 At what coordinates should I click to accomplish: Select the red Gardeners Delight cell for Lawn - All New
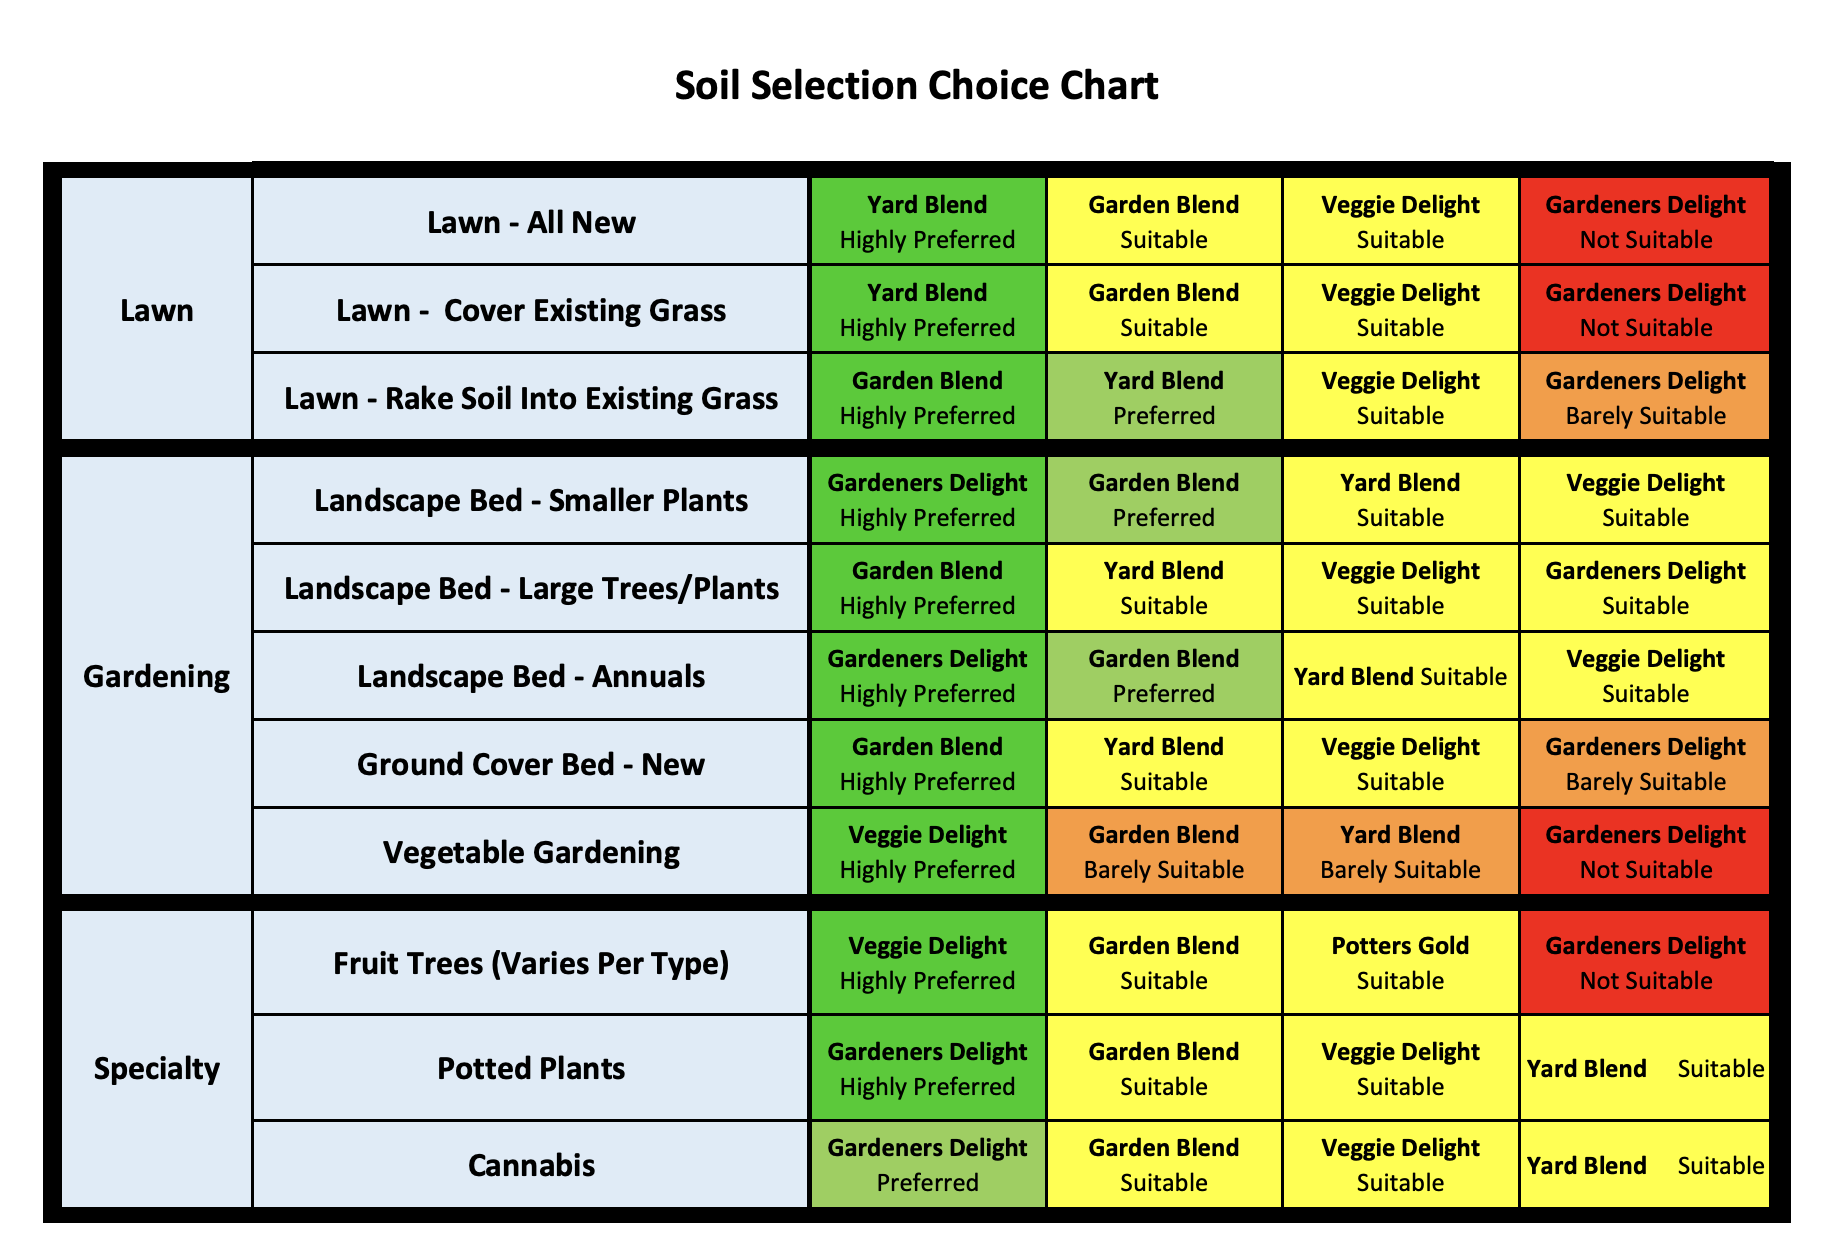click(1645, 221)
